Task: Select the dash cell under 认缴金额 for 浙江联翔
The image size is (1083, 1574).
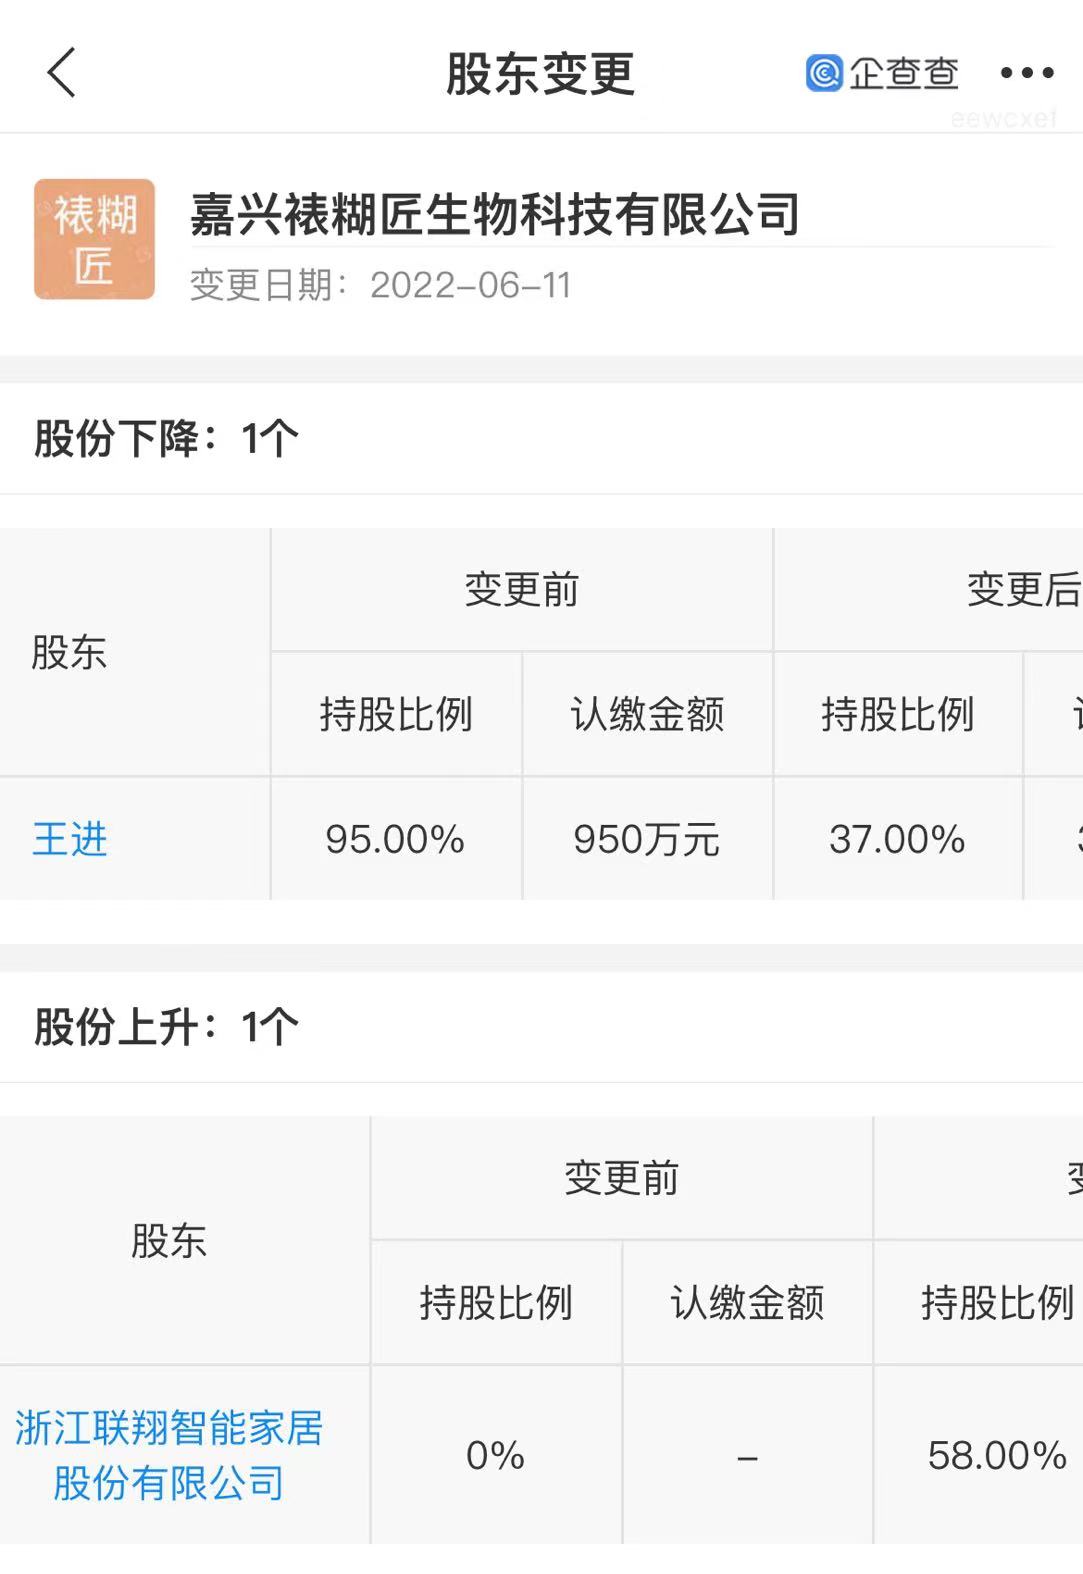Action: click(x=747, y=1456)
